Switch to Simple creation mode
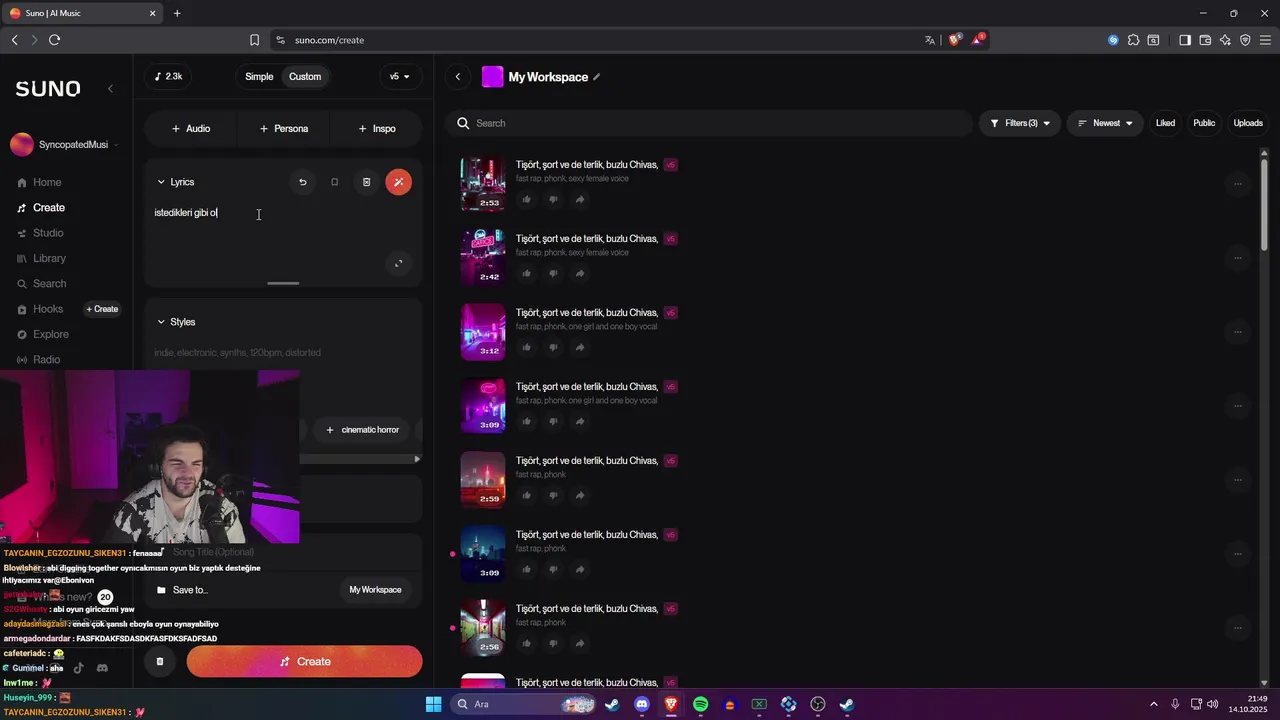Image resolution: width=1280 pixels, height=720 pixels. (x=259, y=77)
